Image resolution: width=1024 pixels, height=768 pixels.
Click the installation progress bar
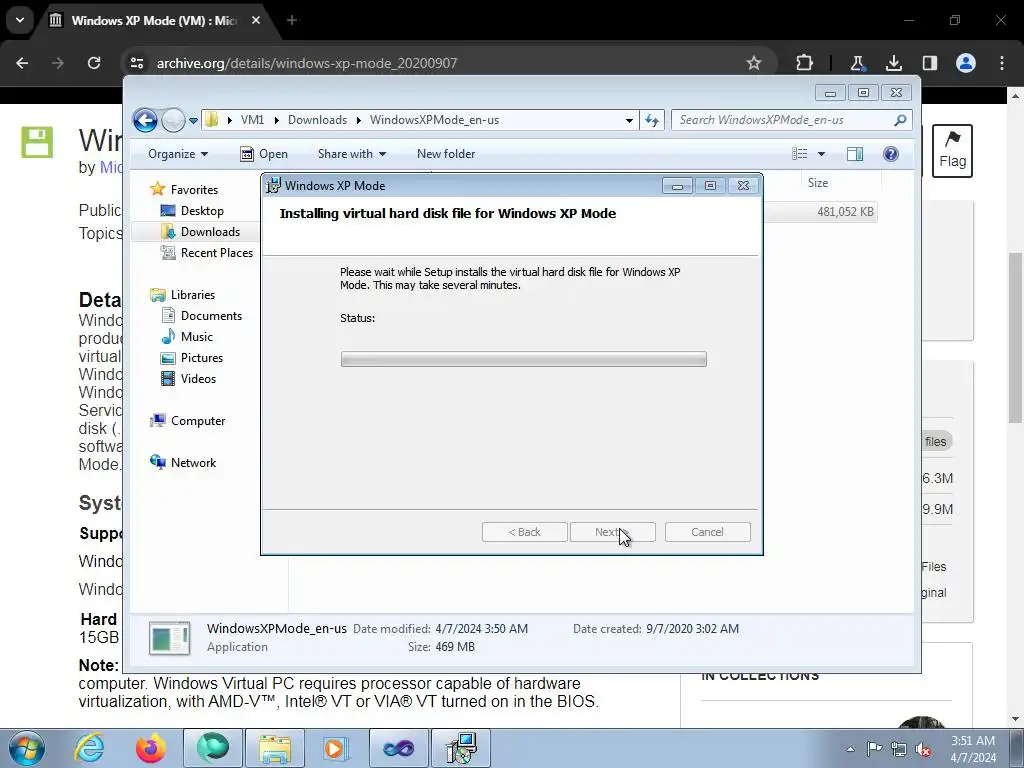click(523, 359)
